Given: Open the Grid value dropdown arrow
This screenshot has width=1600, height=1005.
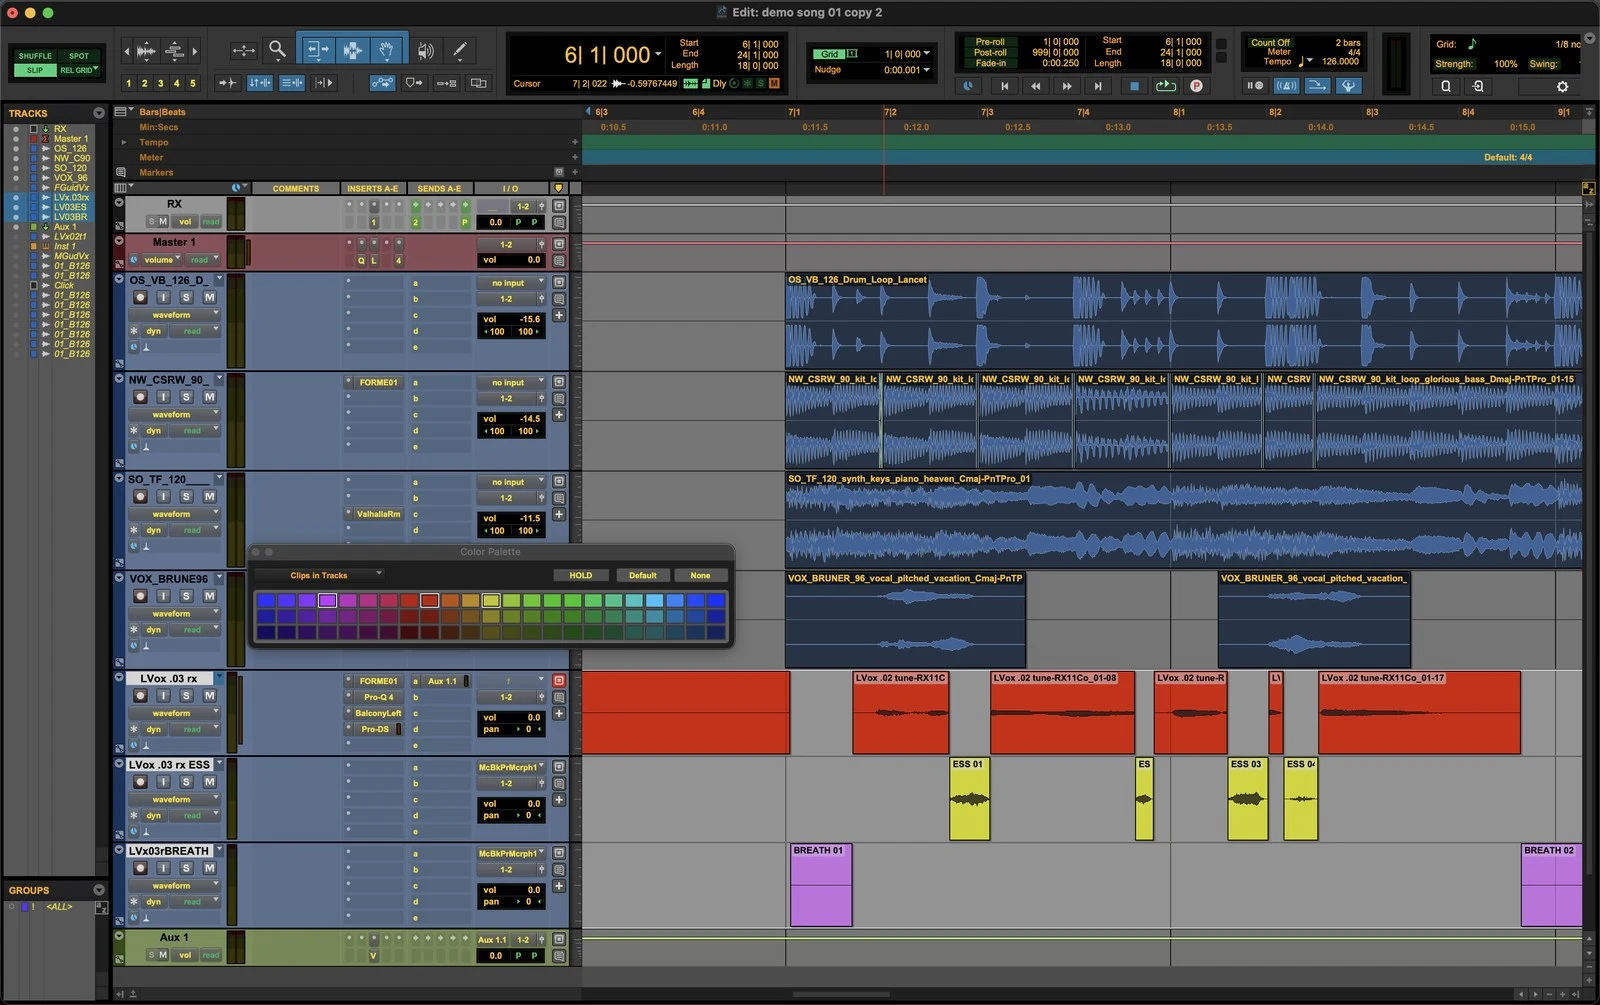Looking at the screenshot, I should [x=926, y=54].
